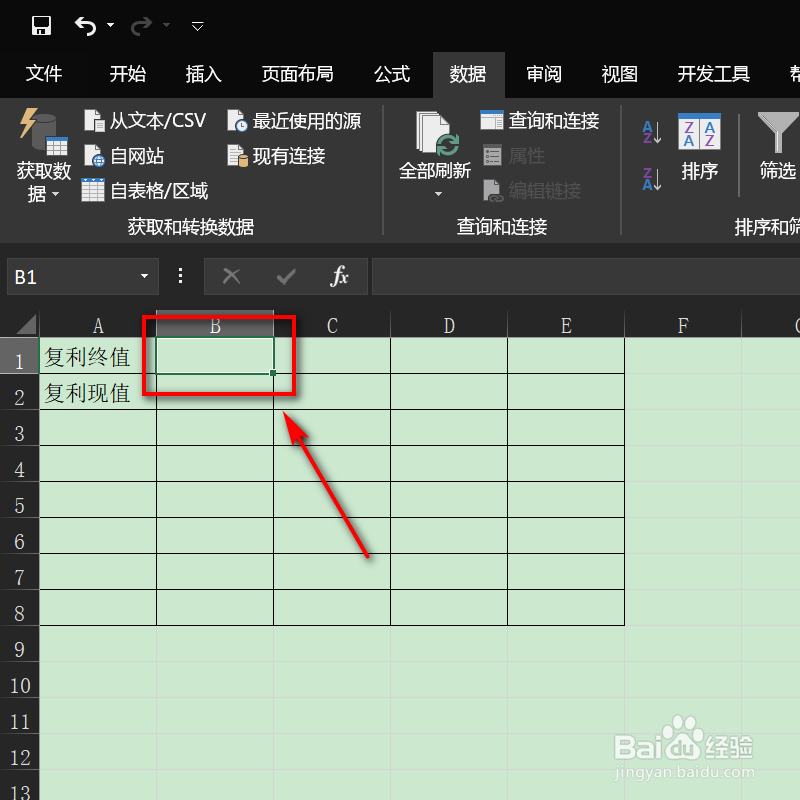Switch to the 页面布局 ribbon tab
Viewport: 800px width, 800px height.
(297, 74)
